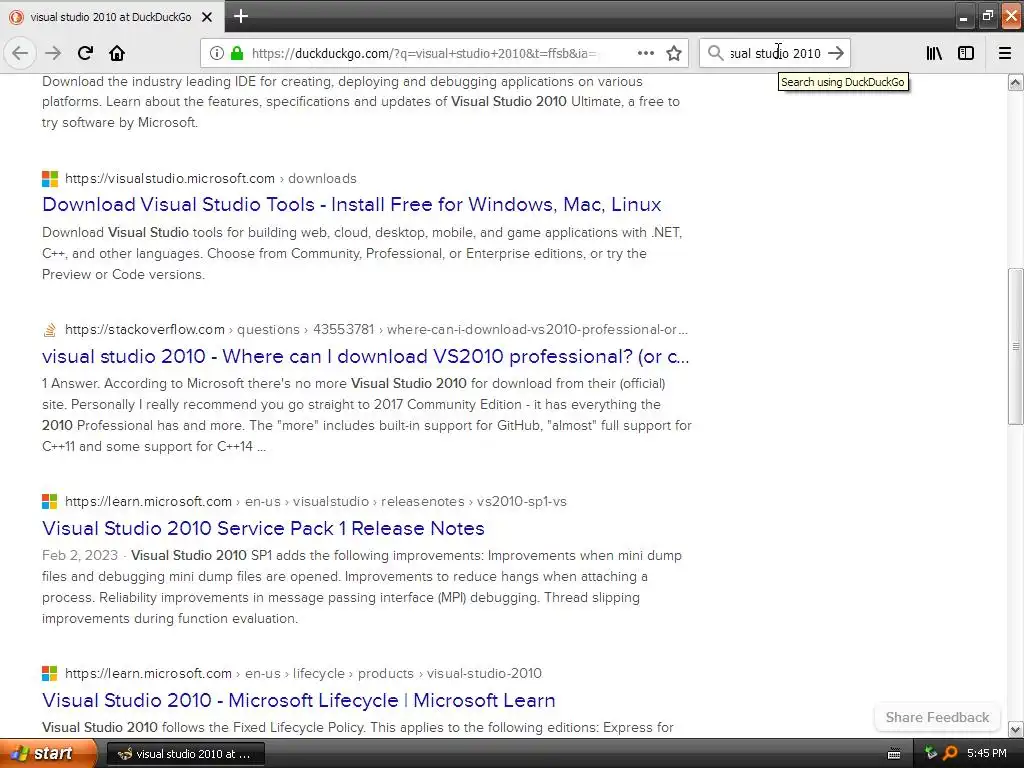Reload the current page
1024x768 pixels.
coord(85,53)
